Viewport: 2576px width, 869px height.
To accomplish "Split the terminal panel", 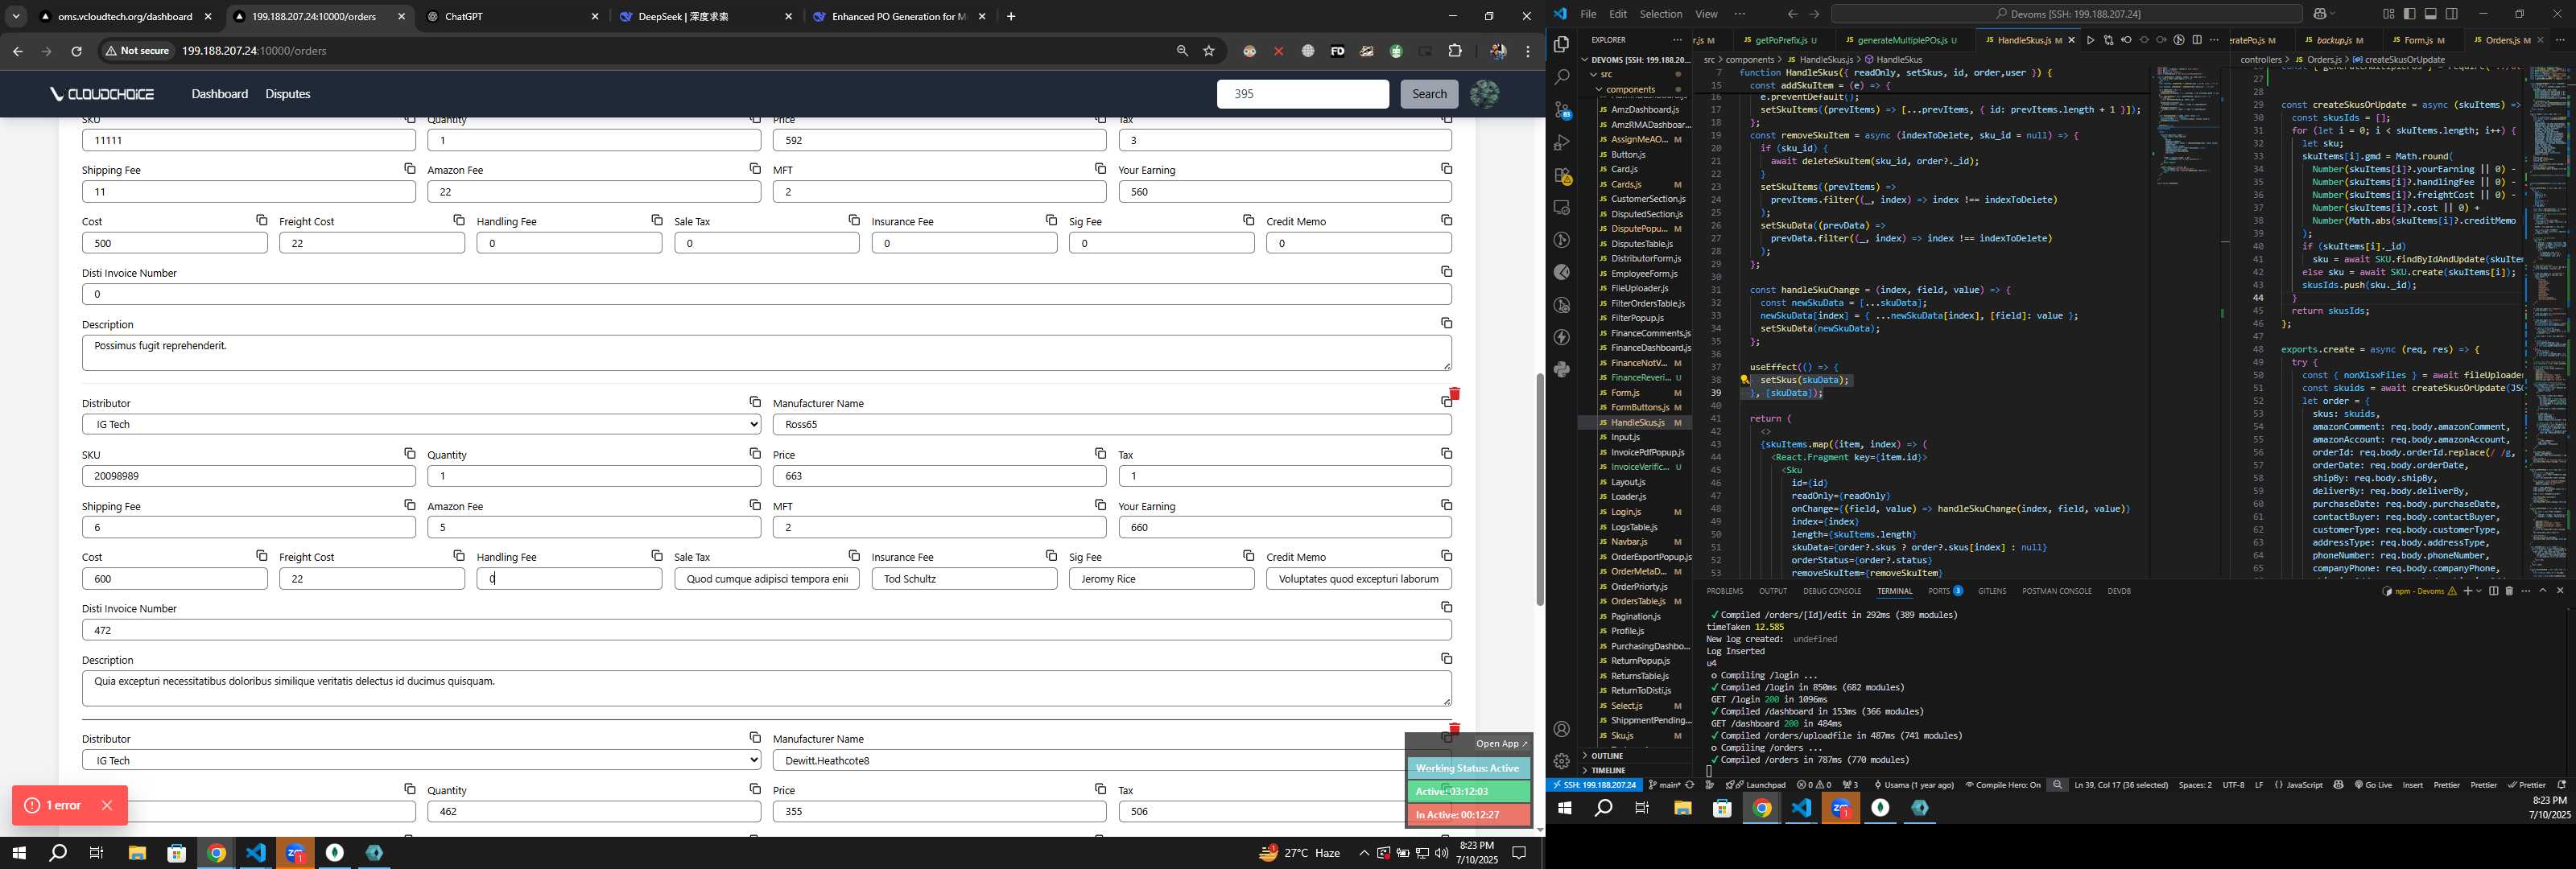I will point(2493,591).
